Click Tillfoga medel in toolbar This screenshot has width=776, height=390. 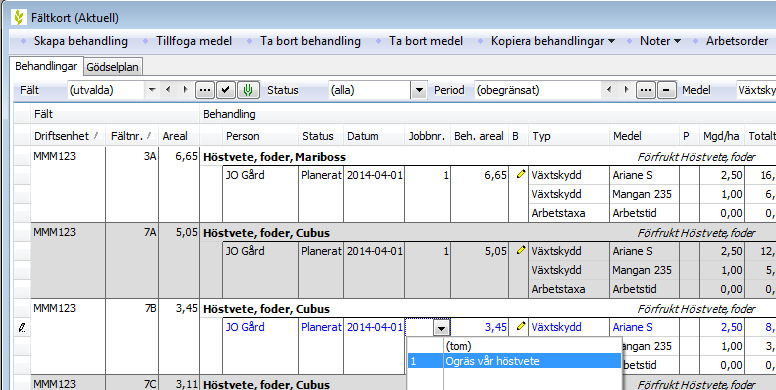pyautogui.click(x=194, y=41)
